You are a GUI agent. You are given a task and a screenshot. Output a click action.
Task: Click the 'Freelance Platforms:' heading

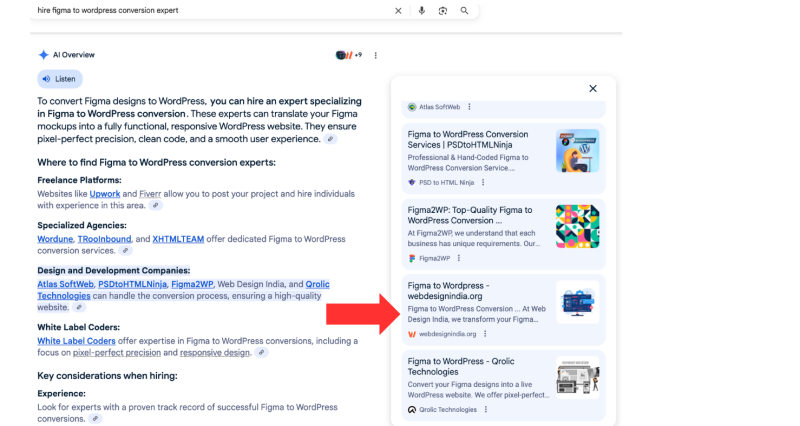coord(79,180)
